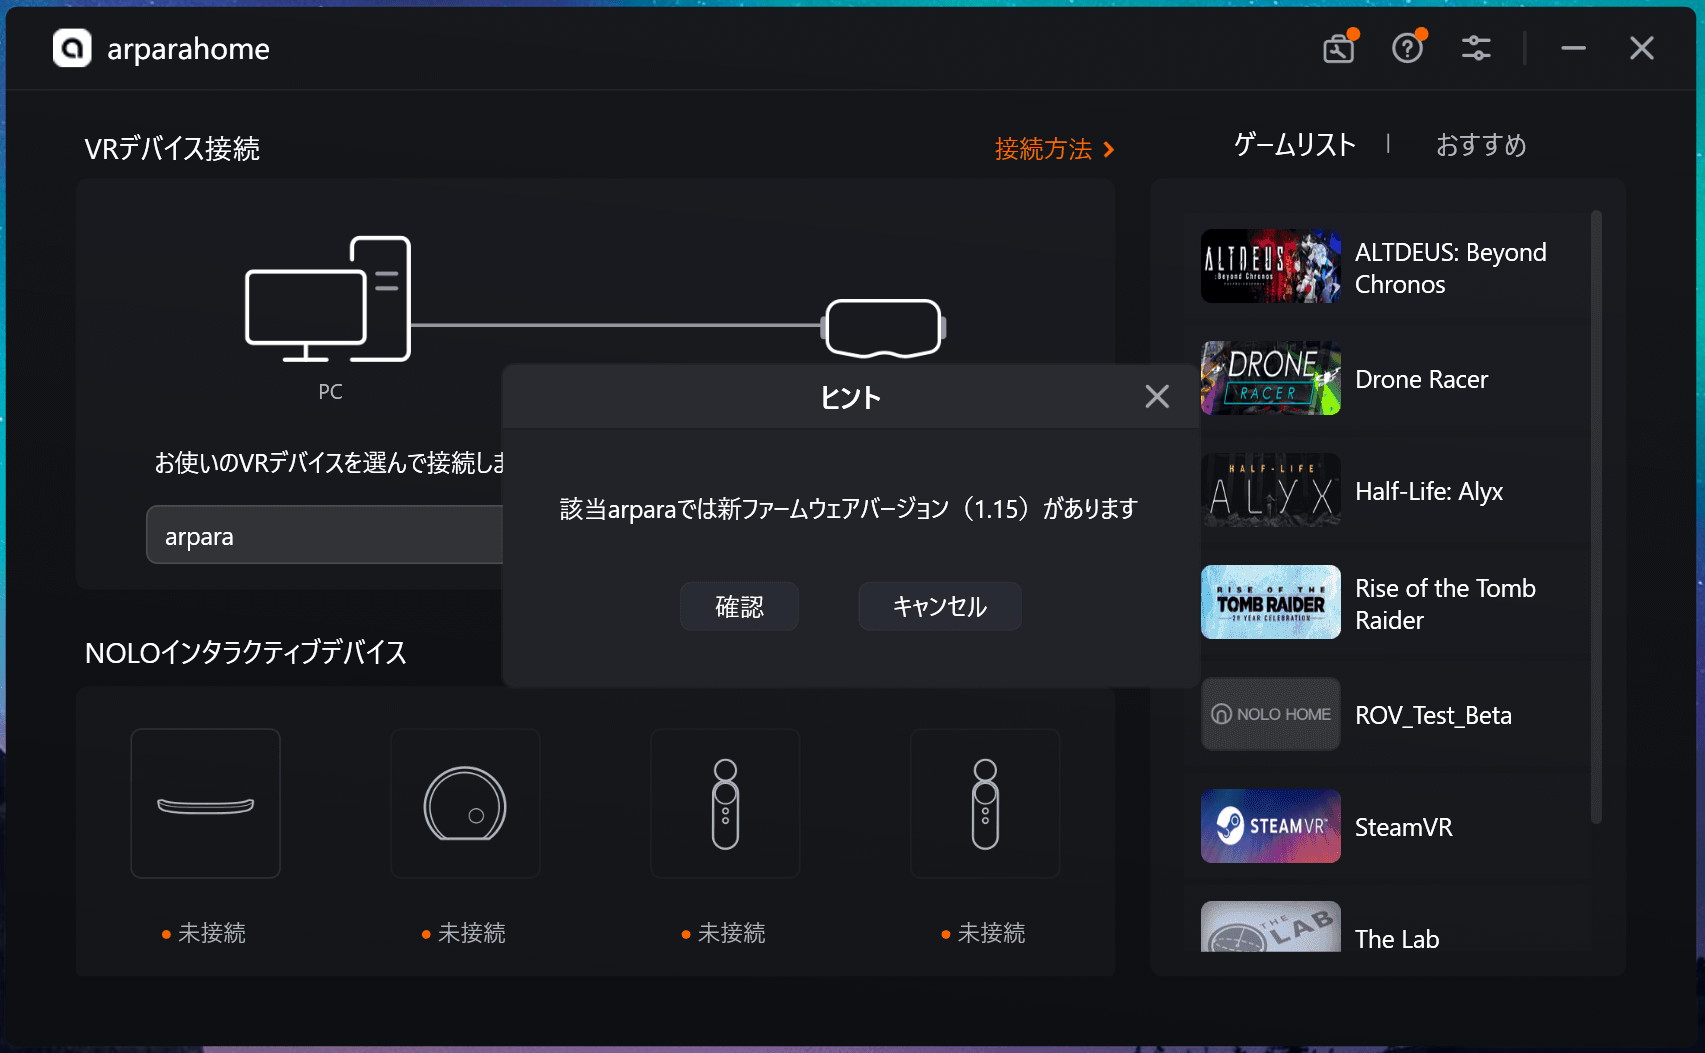Select 'SteamVR' title text
Screen dimensions: 1705x1053
point(1404,827)
